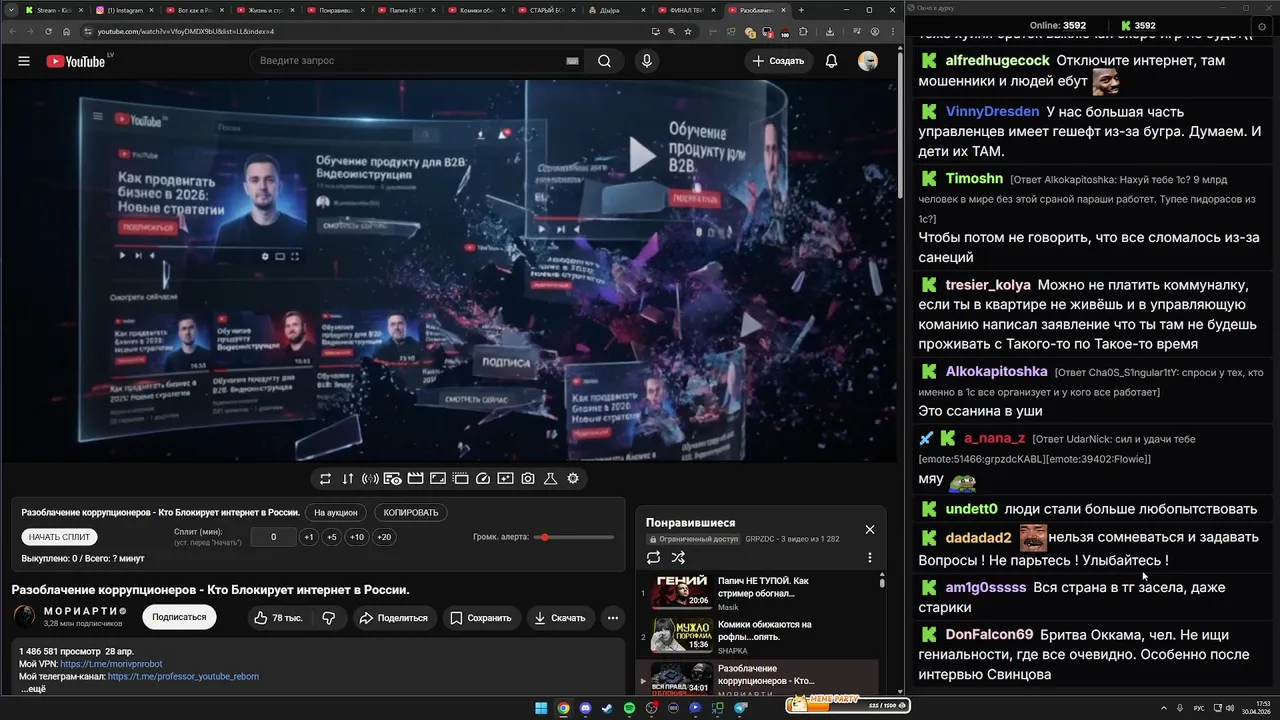Dislike the video with thumbs-down button
Viewport: 1280px width, 720px height.
click(x=329, y=618)
